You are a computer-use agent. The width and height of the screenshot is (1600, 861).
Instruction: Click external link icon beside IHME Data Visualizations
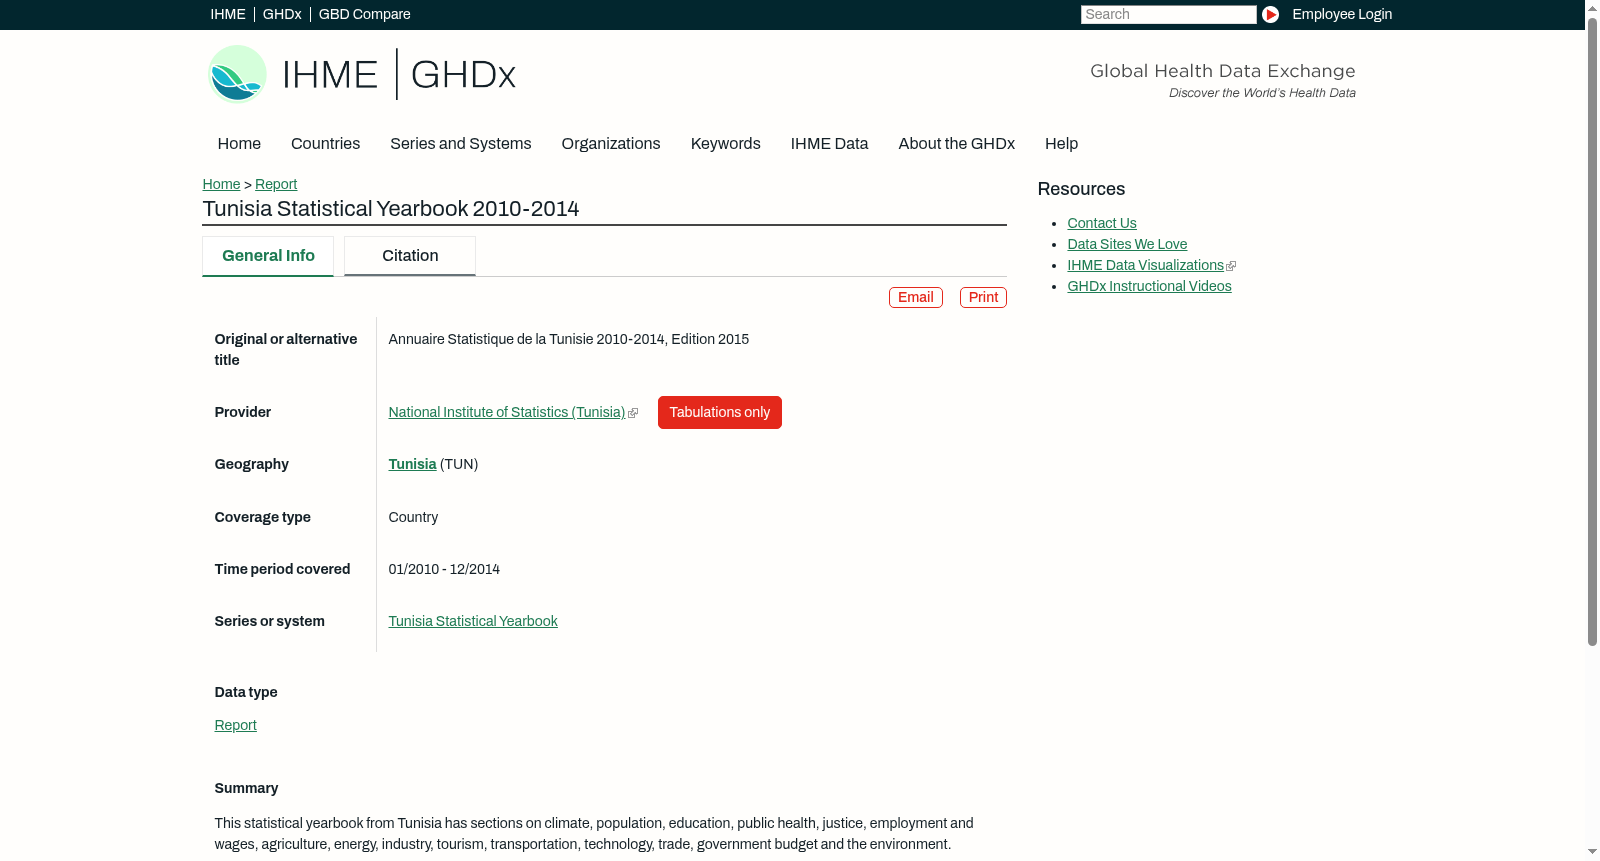coord(1231,266)
